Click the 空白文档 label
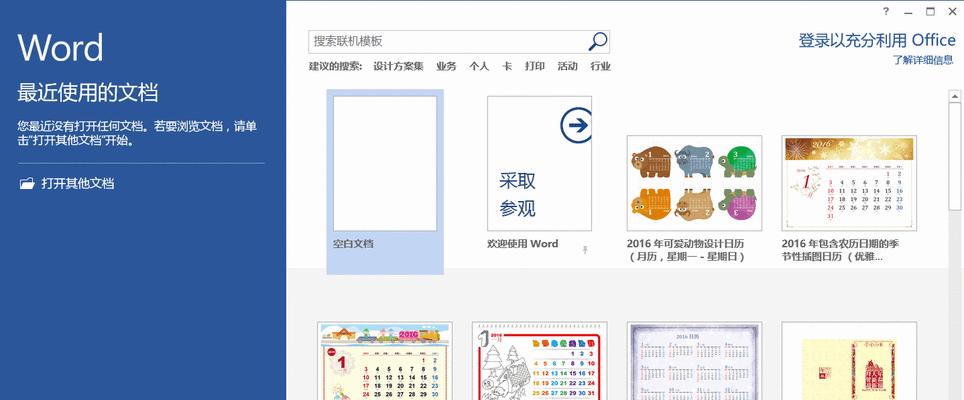Viewport: 964px width, 400px height. (x=353, y=243)
